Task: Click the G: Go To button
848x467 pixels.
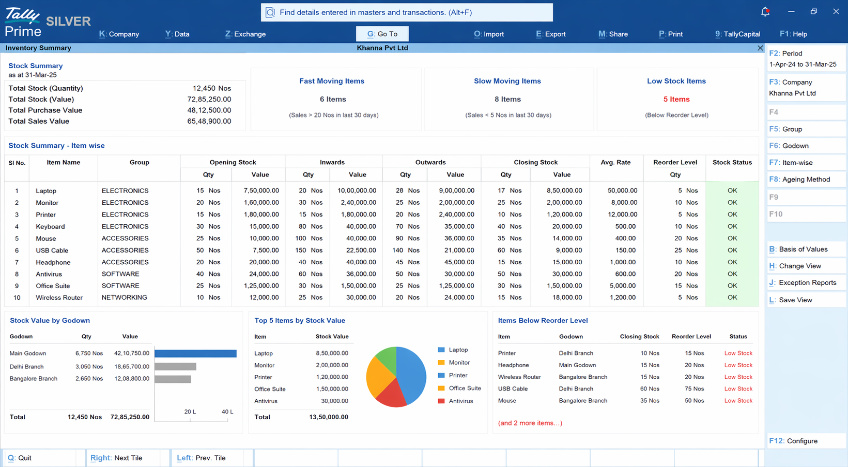Action: pyautogui.click(x=382, y=34)
